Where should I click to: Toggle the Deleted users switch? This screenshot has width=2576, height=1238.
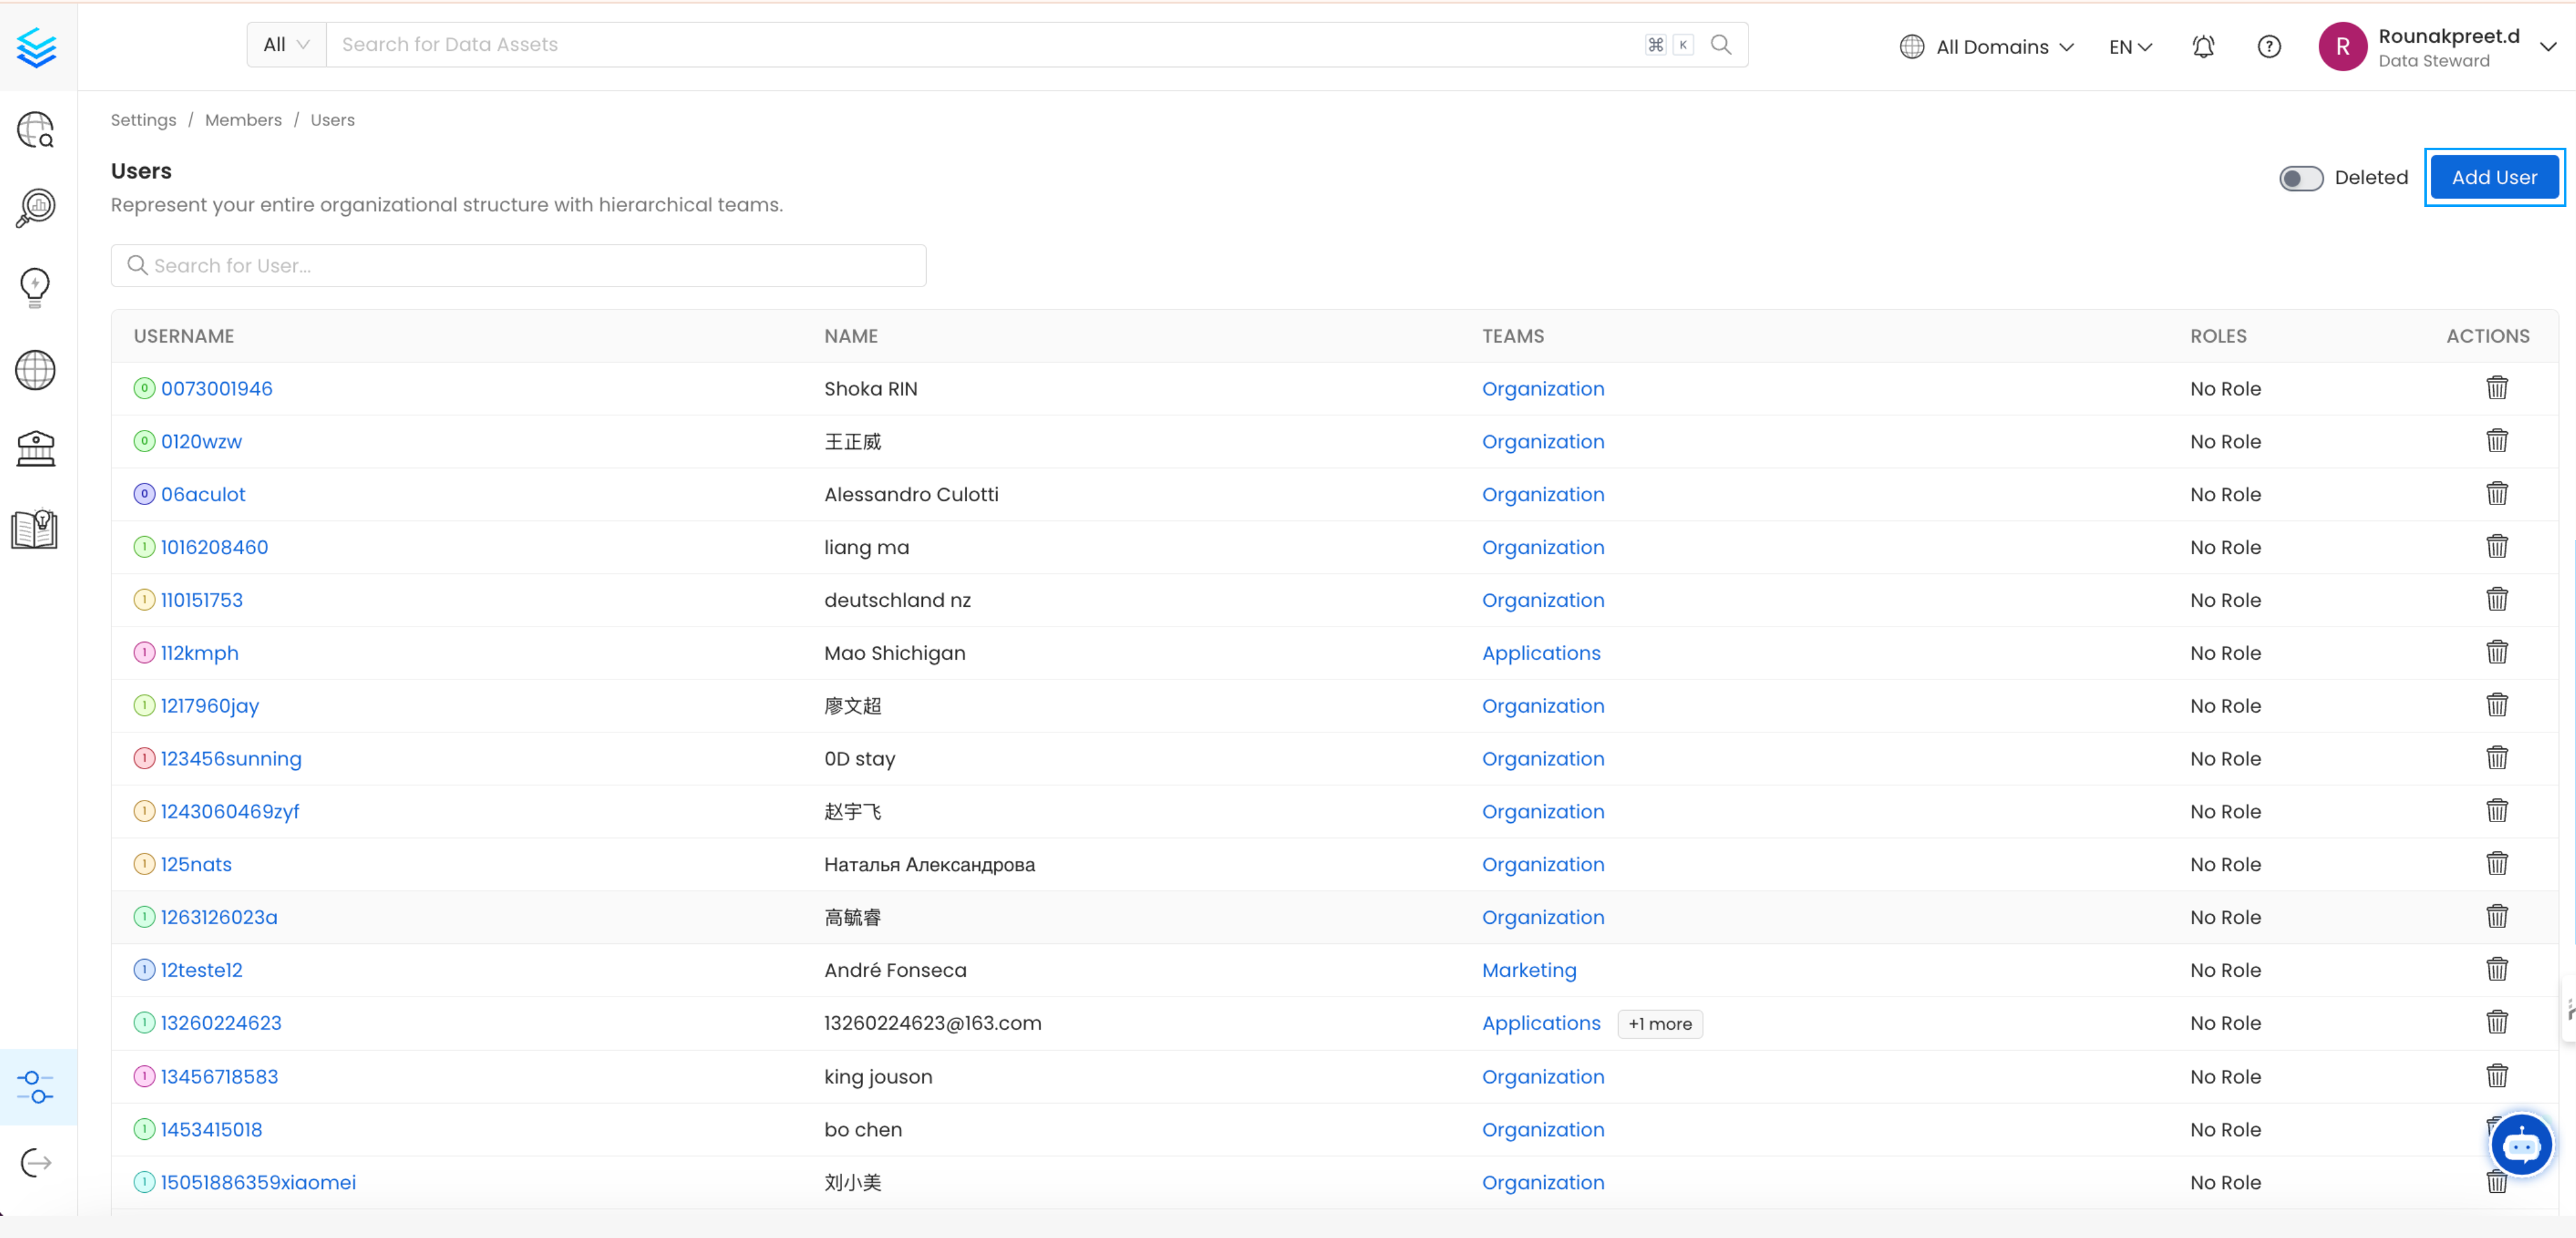[x=2301, y=177]
